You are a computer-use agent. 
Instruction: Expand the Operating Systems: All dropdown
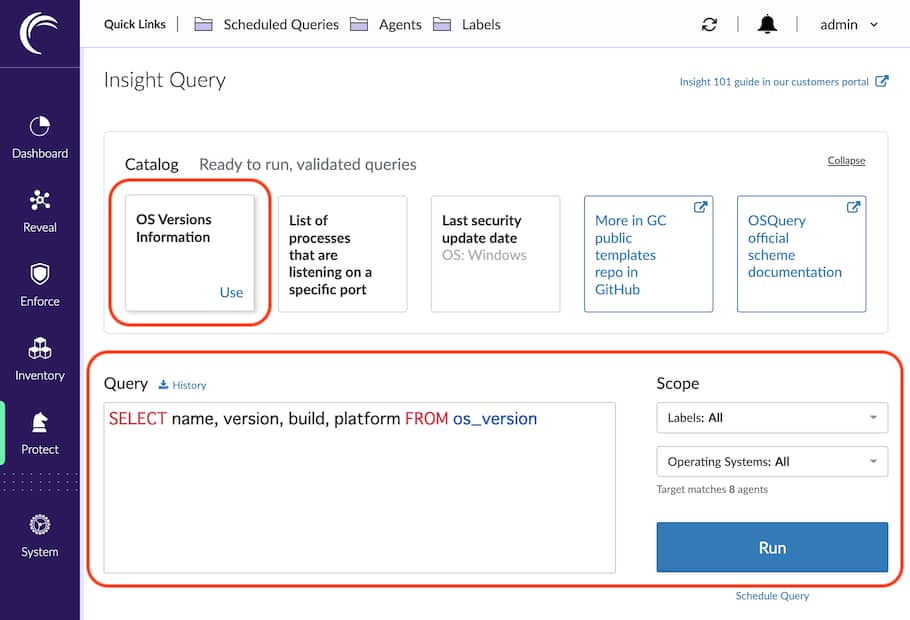772,462
